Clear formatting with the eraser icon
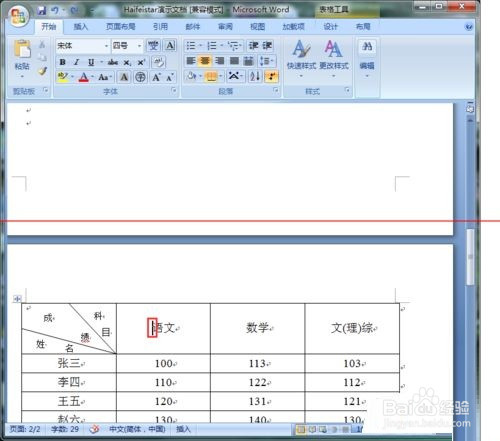Screen dimensions: 500x441 click(158, 62)
